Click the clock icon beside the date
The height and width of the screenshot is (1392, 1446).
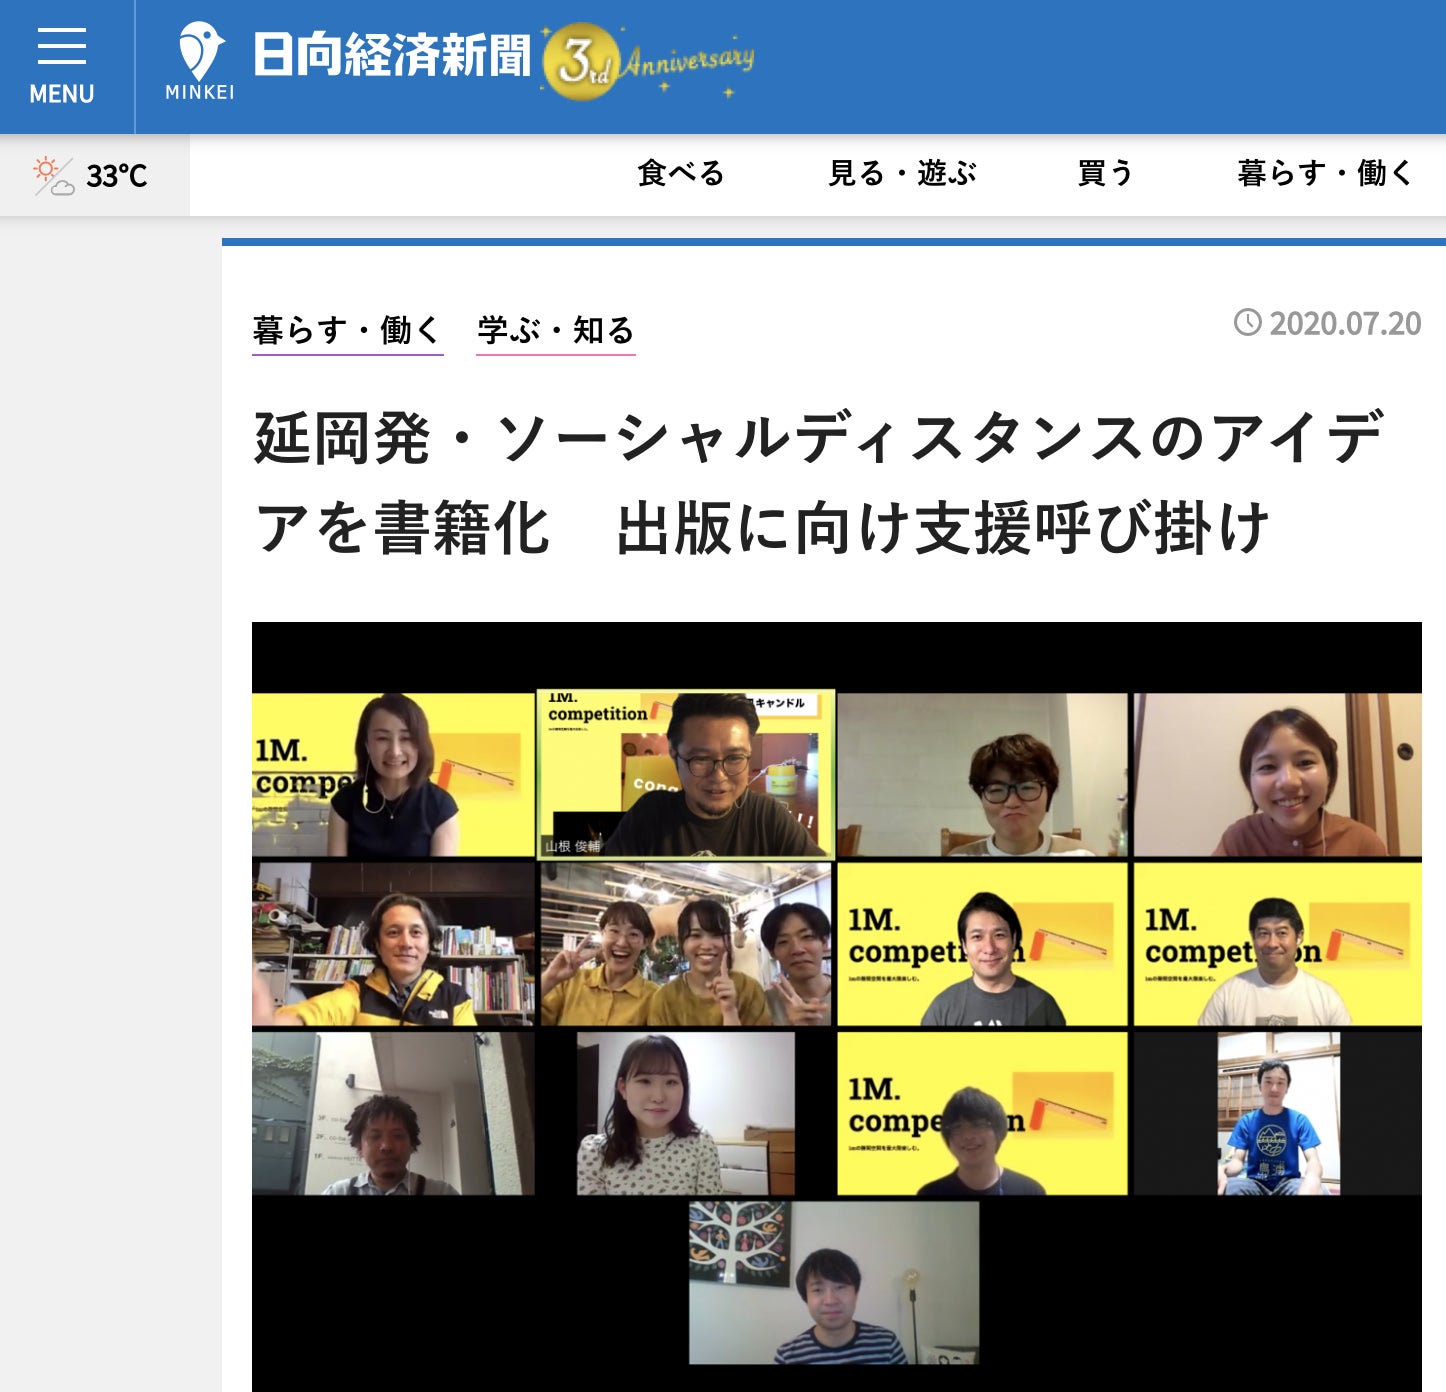(1247, 323)
